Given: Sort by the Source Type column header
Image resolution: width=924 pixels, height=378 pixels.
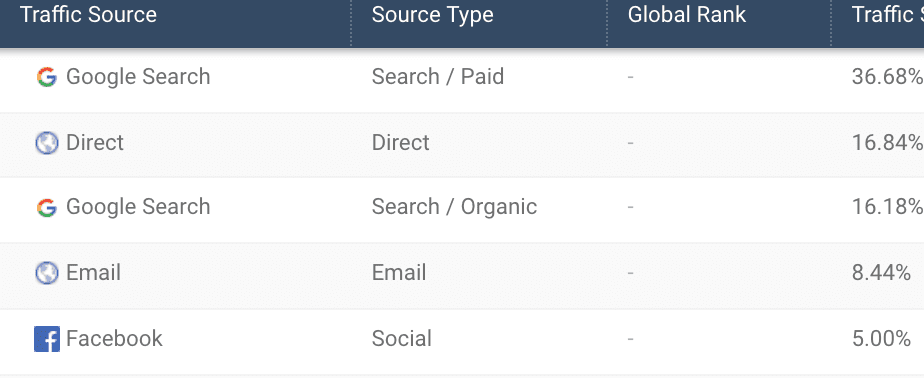Looking at the screenshot, I should (x=433, y=15).
